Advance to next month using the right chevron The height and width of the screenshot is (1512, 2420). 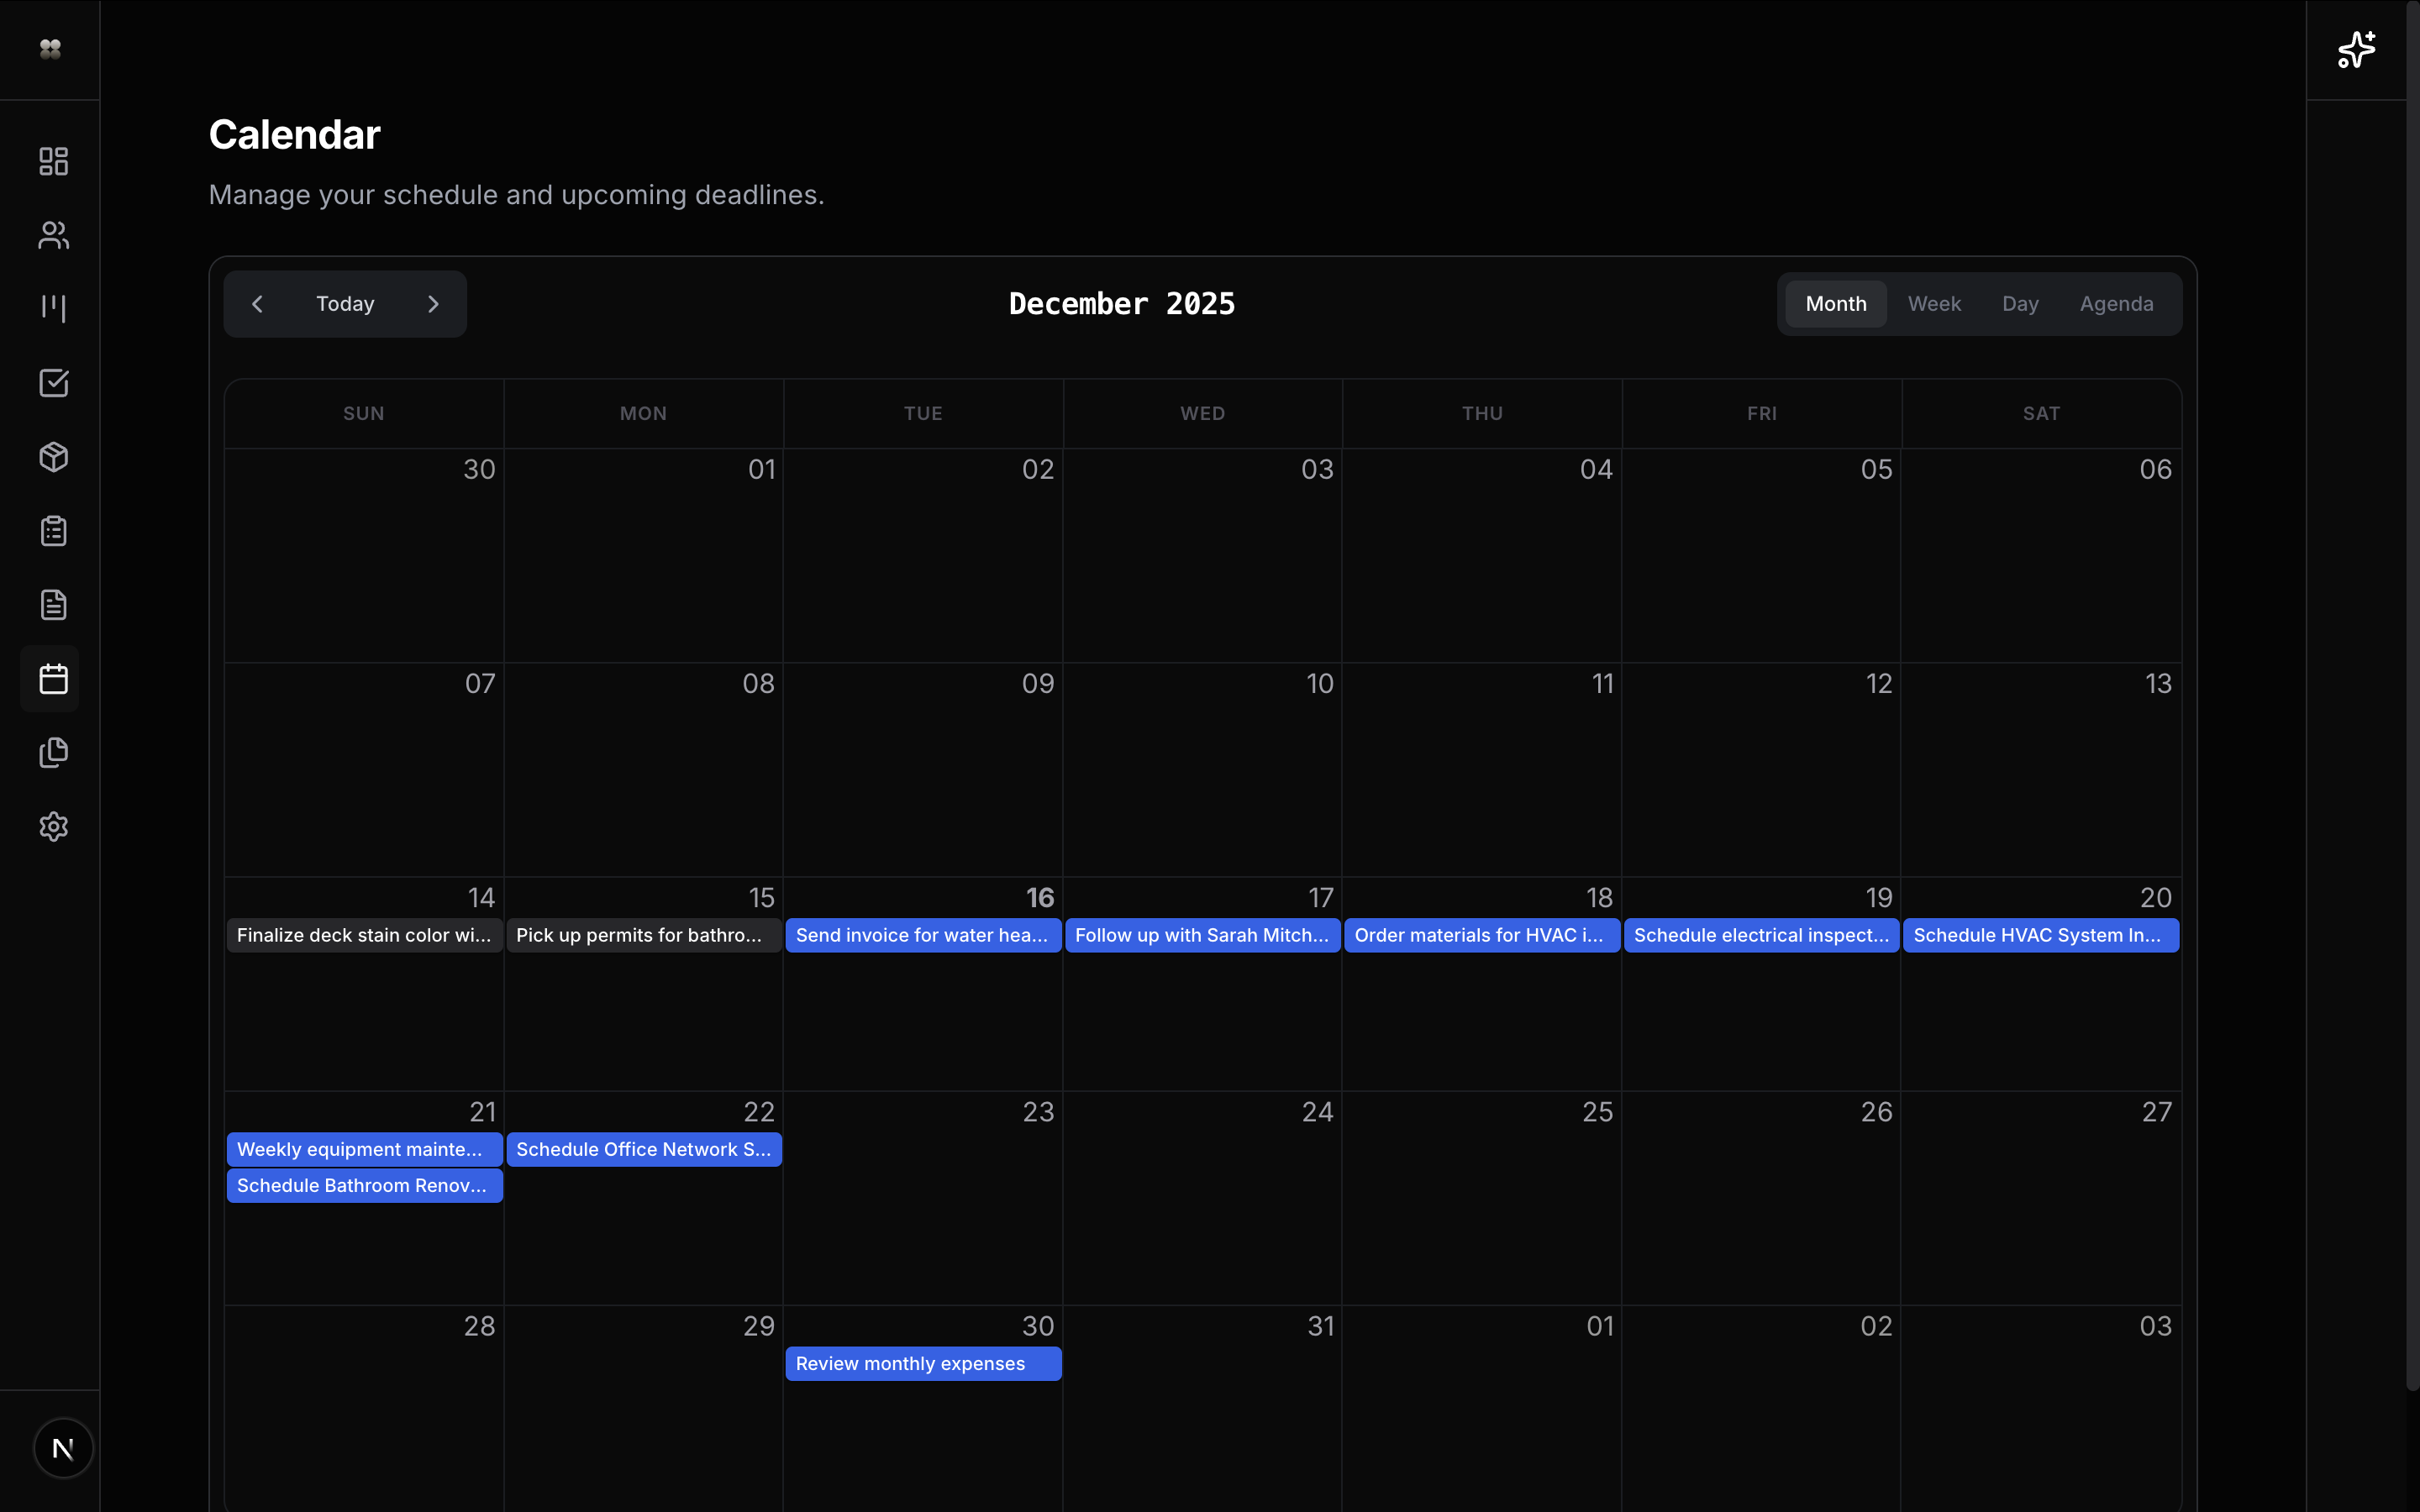tap(433, 303)
